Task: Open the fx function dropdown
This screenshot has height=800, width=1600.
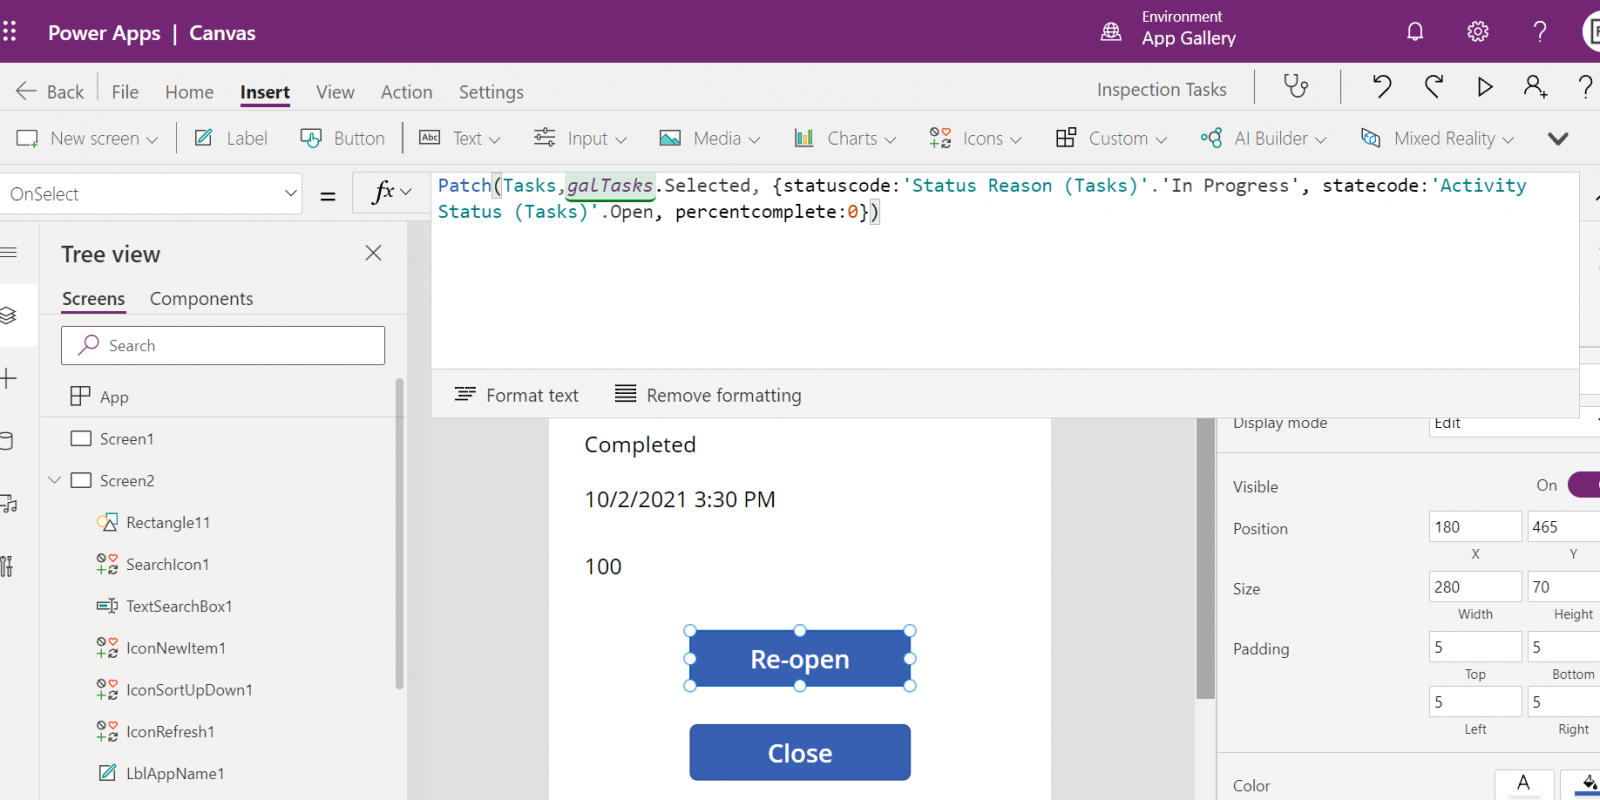Action: pos(391,192)
